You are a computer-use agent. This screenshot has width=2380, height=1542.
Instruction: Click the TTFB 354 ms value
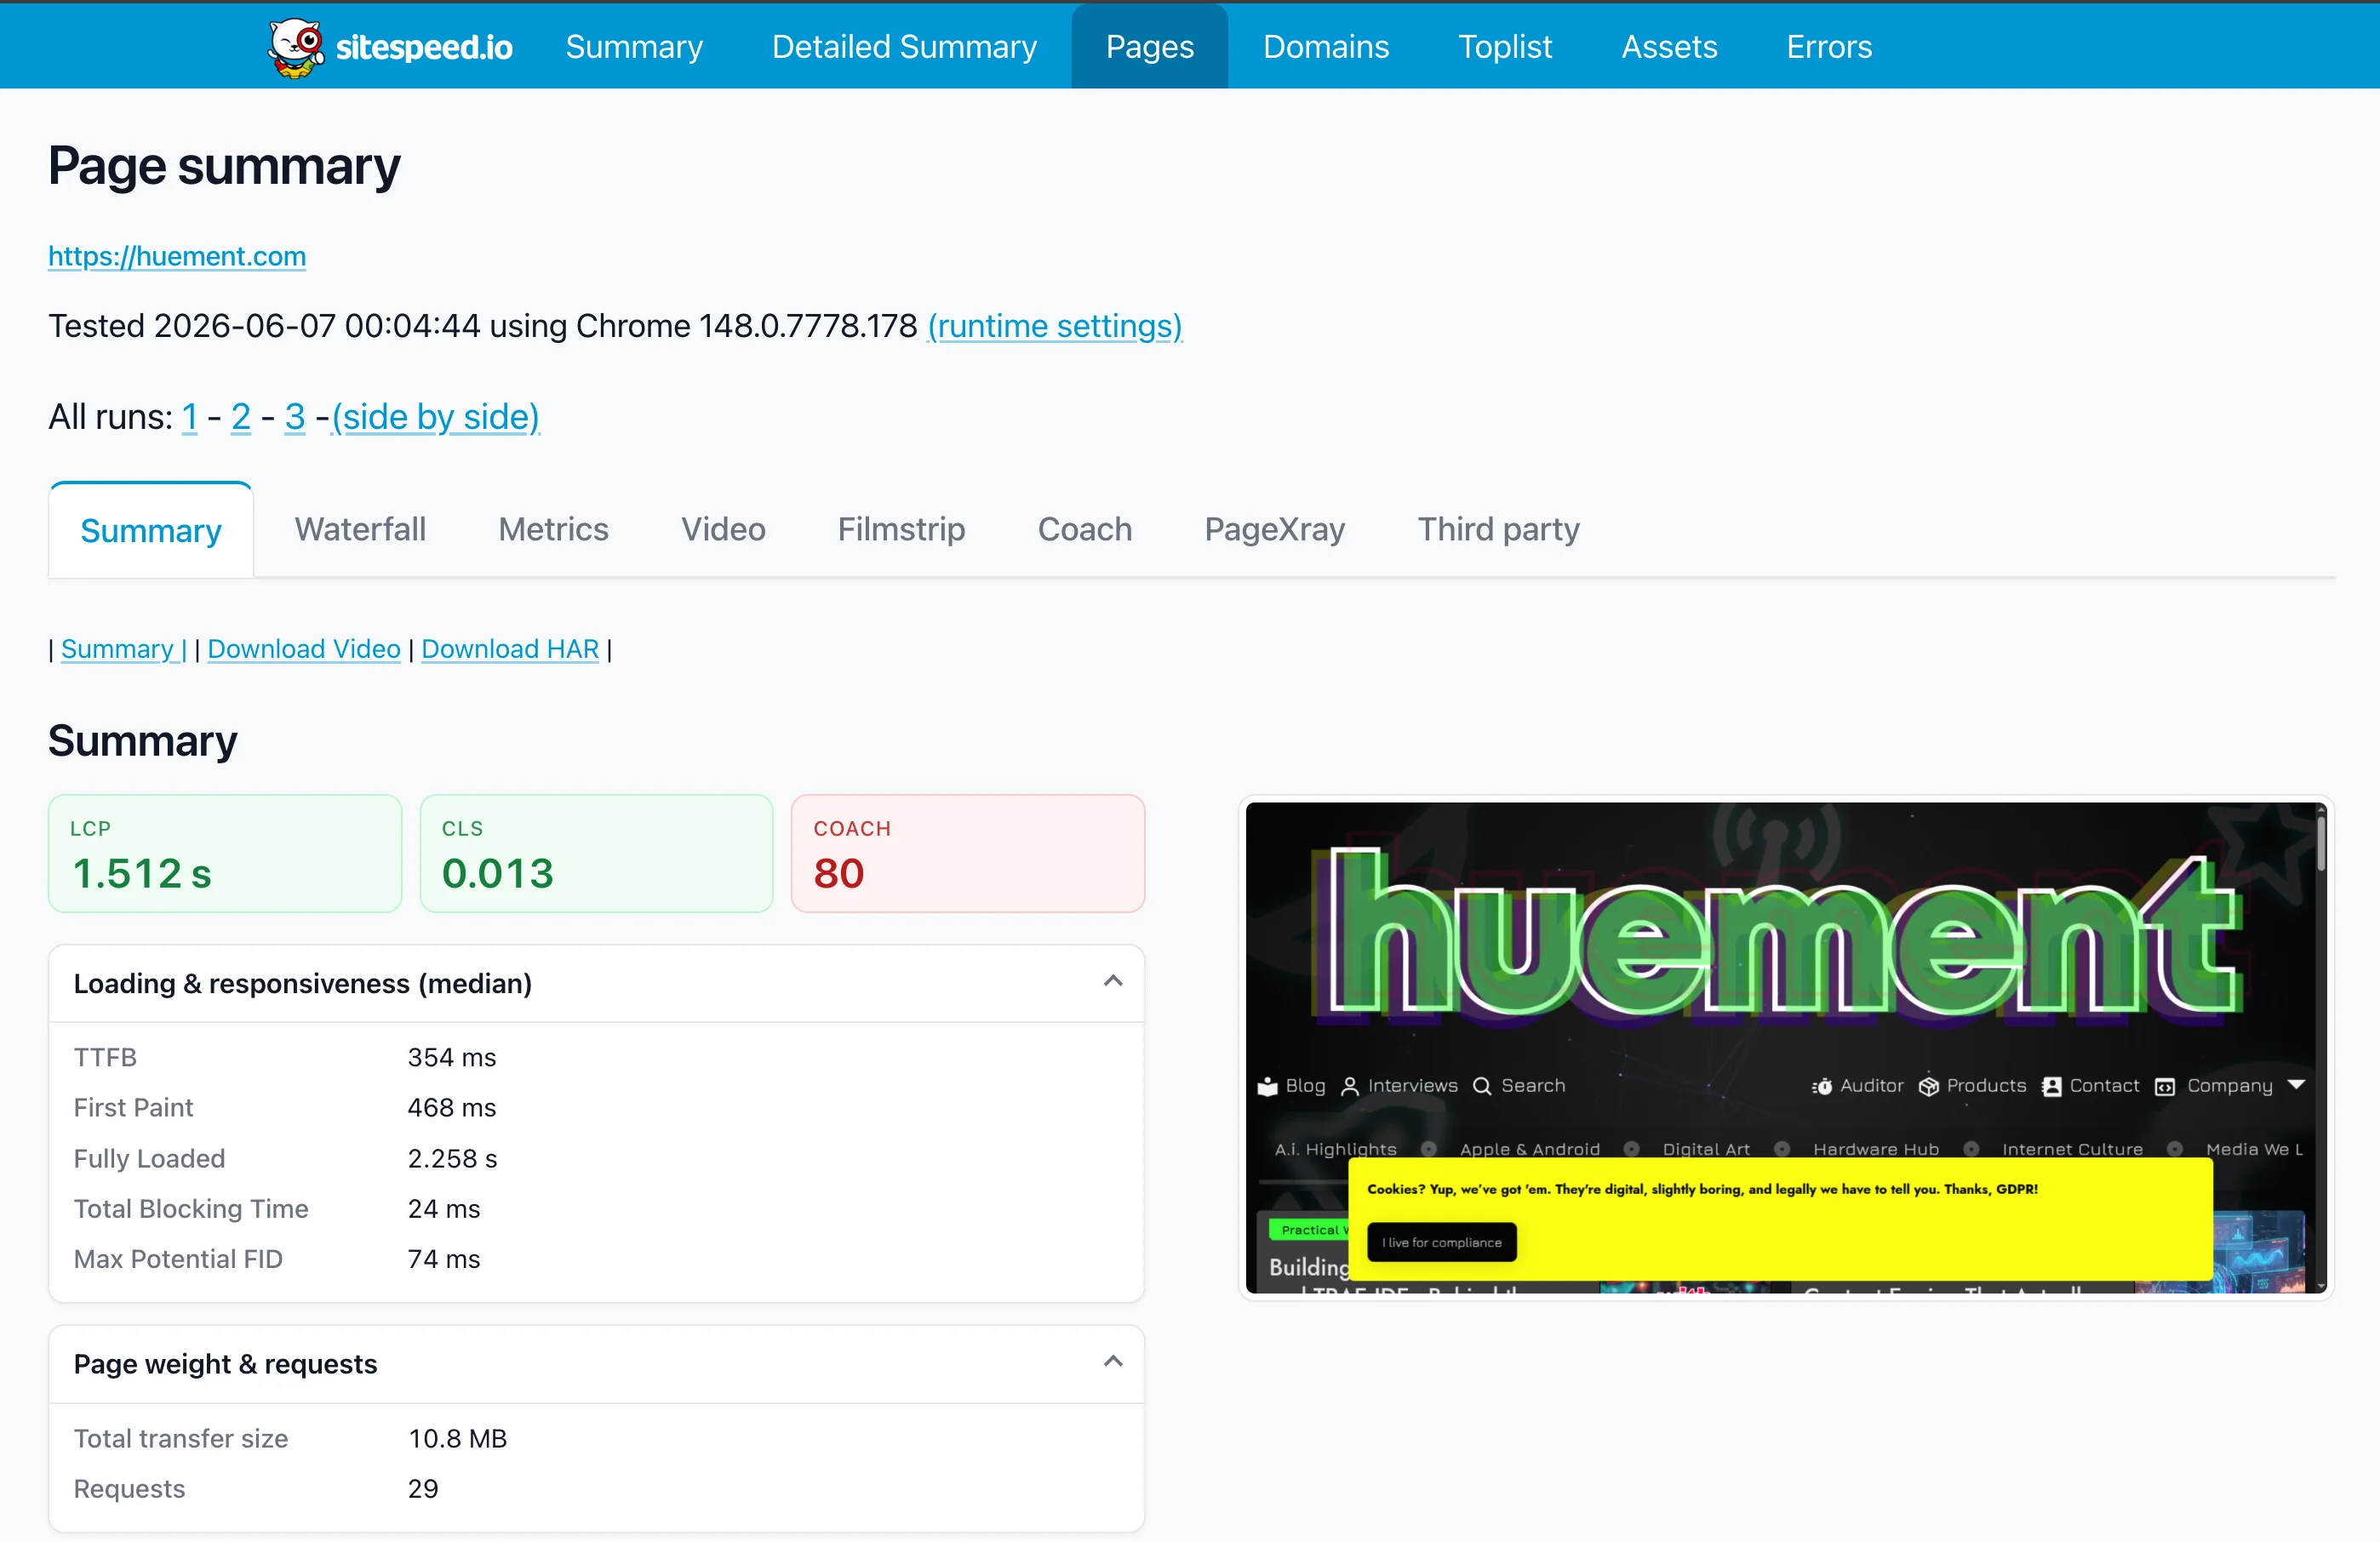click(x=451, y=1057)
